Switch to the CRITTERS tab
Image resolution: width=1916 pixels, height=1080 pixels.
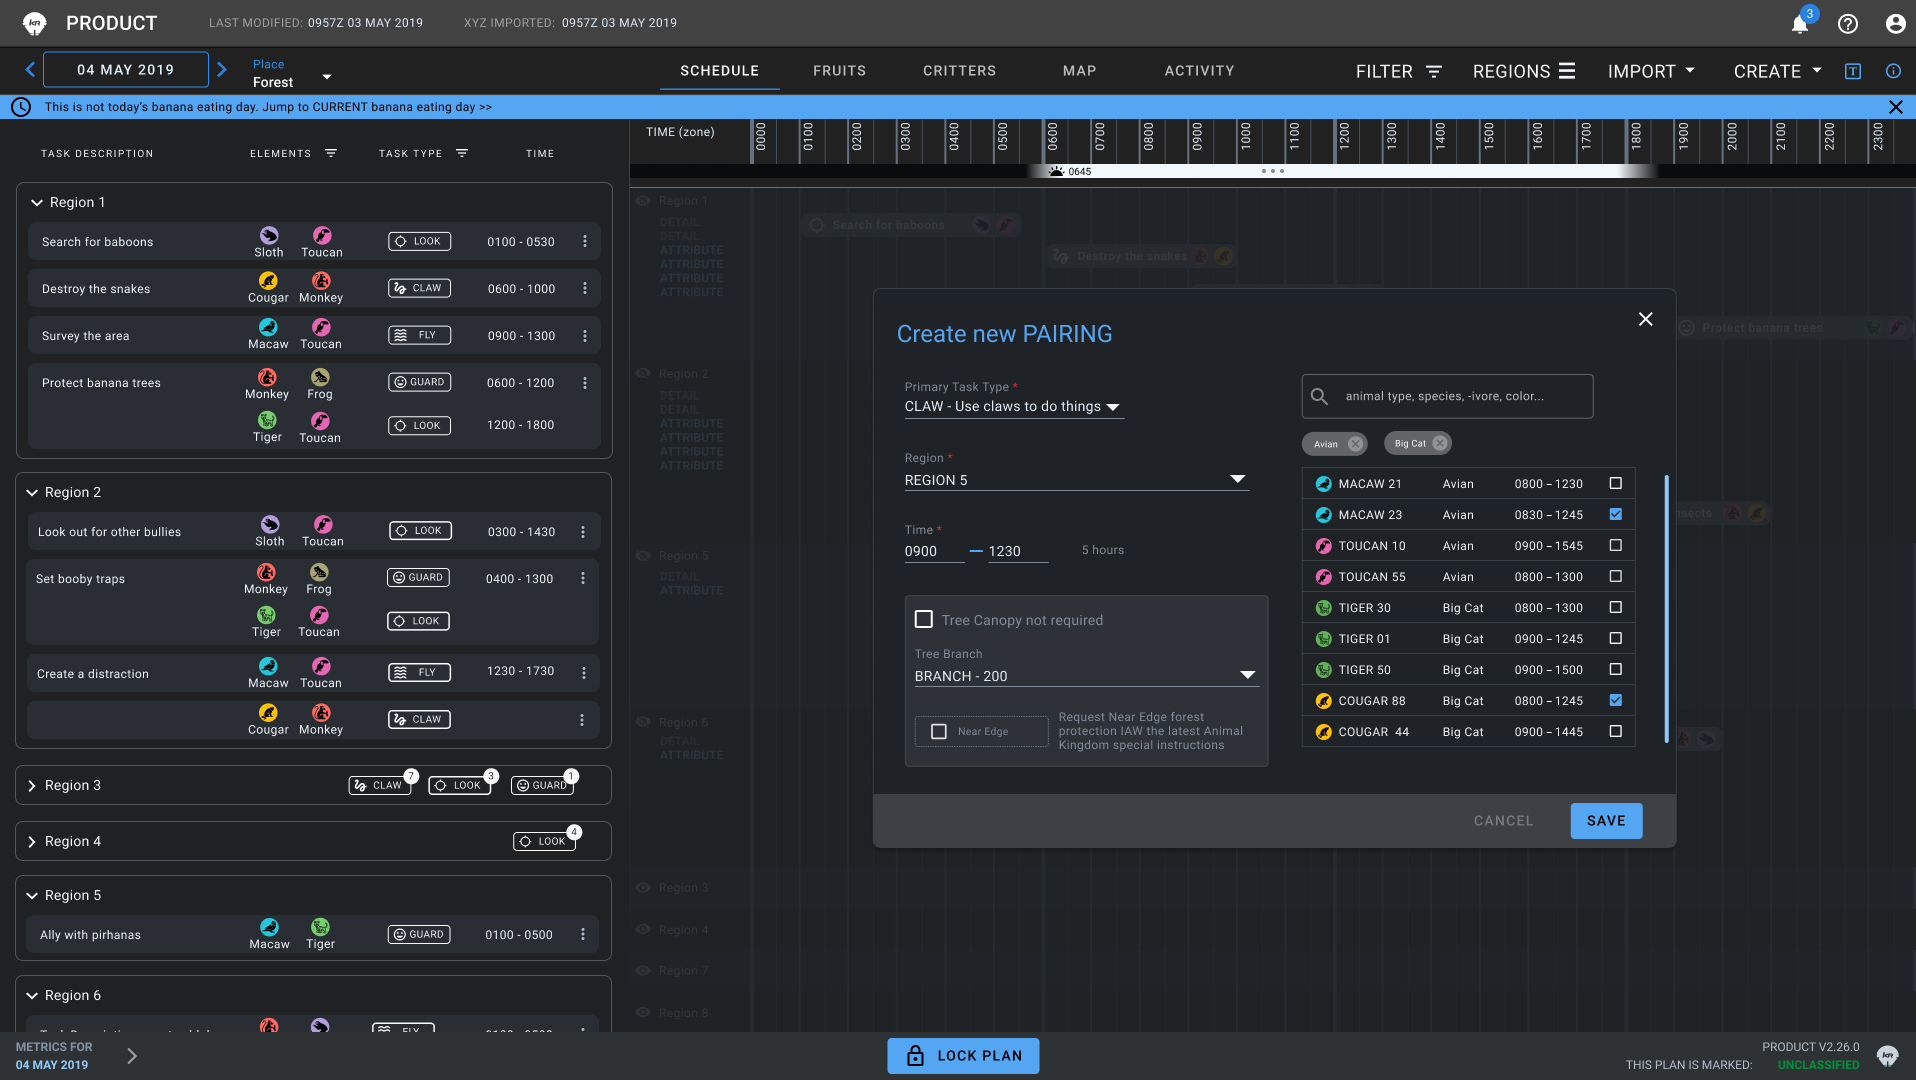pos(959,71)
